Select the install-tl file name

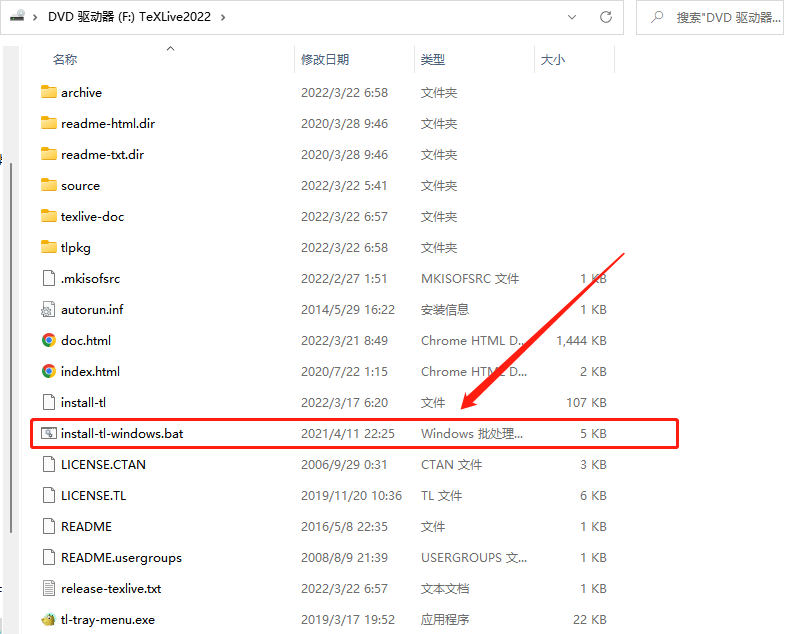click(83, 403)
